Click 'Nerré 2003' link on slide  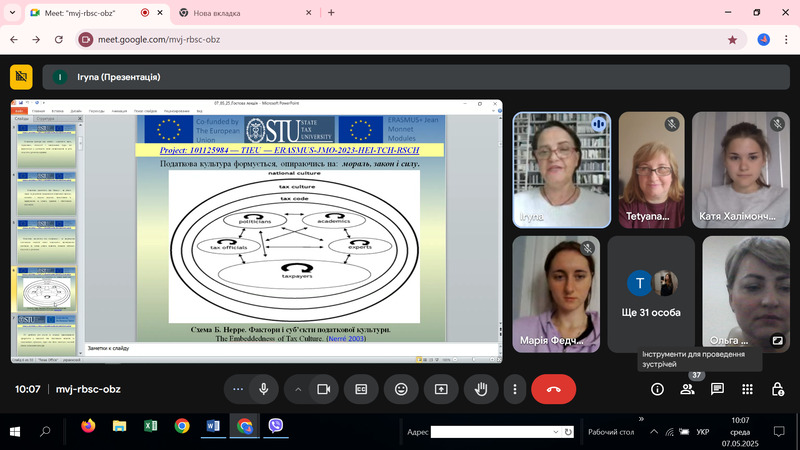point(346,338)
